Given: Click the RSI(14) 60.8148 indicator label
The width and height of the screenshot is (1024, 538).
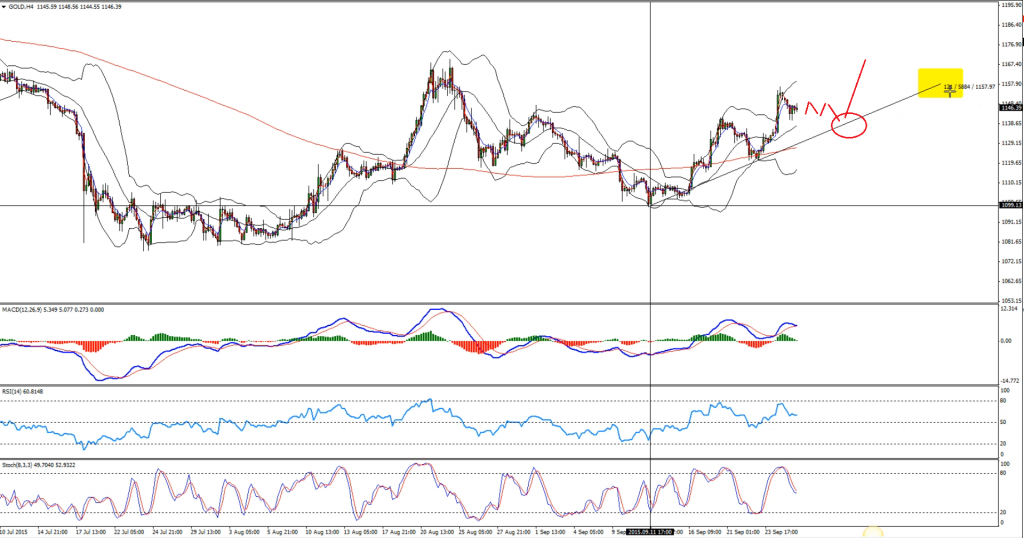Looking at the screenshot, I should coord(23,392).
